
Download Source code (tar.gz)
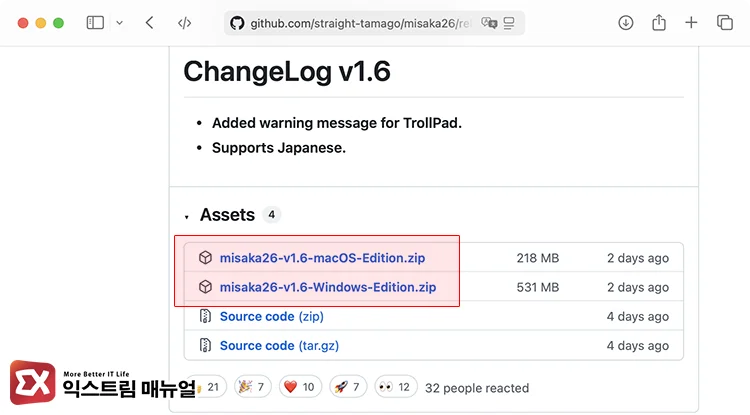pyautogui.click(x=278, y=346)
